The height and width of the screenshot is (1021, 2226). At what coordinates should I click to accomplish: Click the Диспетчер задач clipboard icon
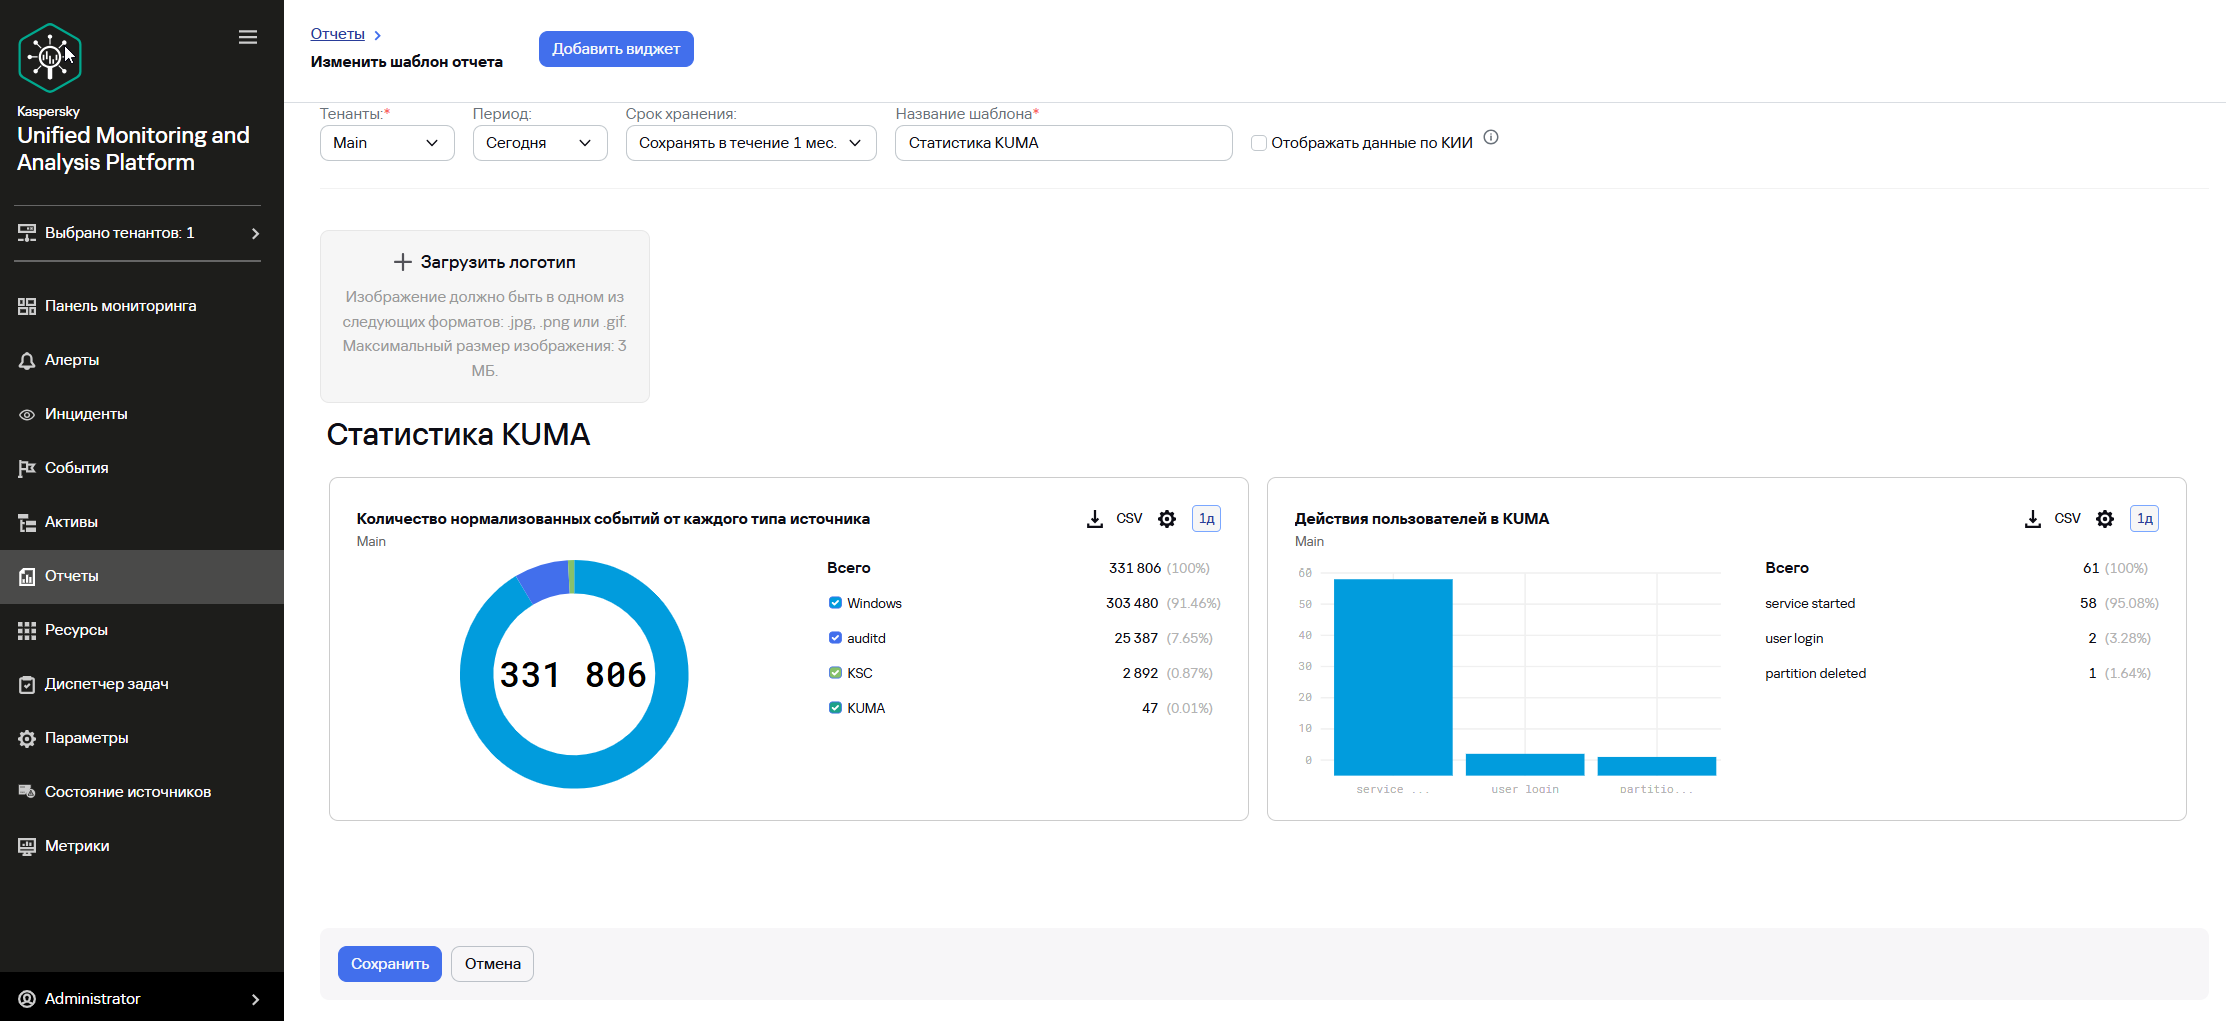27,684
